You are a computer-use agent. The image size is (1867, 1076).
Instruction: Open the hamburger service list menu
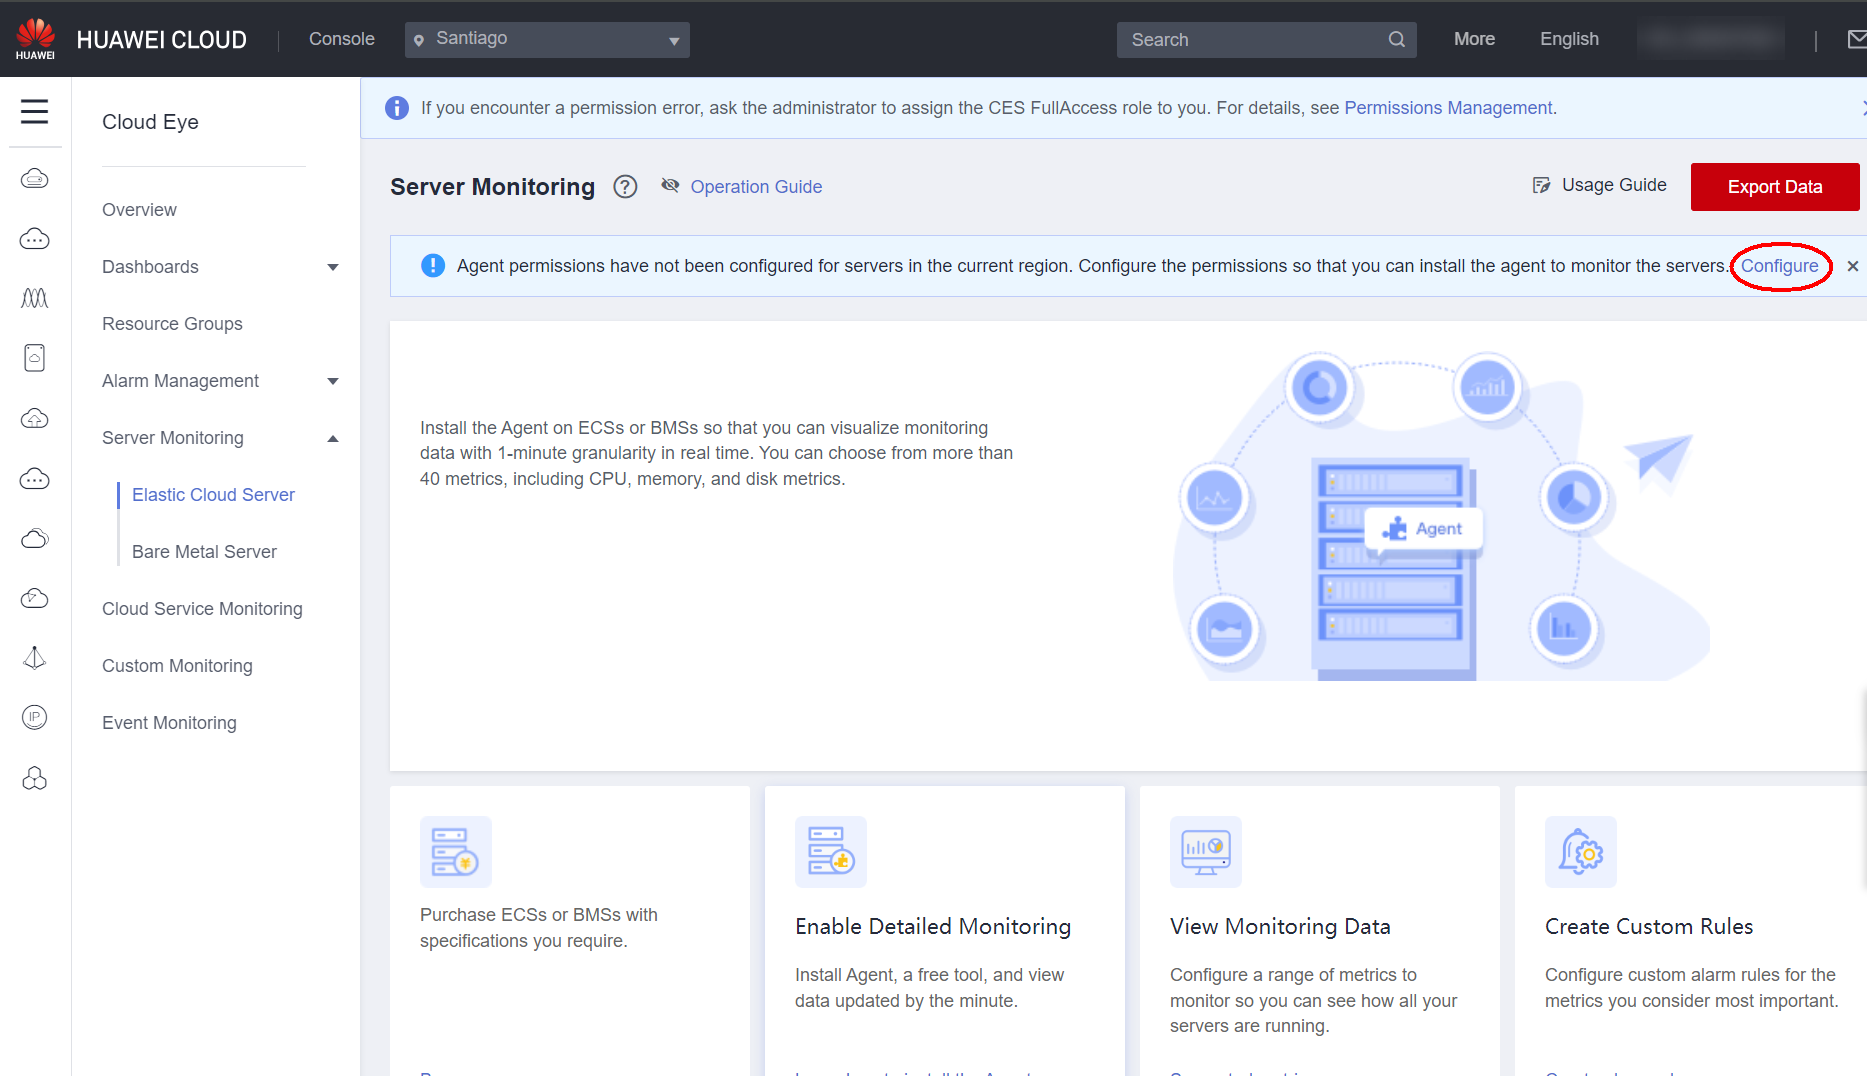tap(35, 111)
